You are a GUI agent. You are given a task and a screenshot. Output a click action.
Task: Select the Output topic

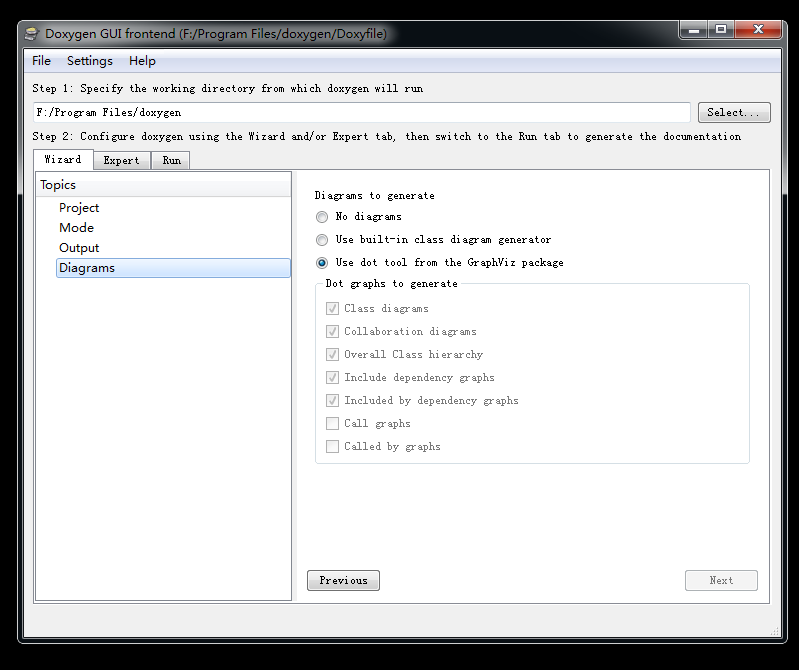(79, 248)
